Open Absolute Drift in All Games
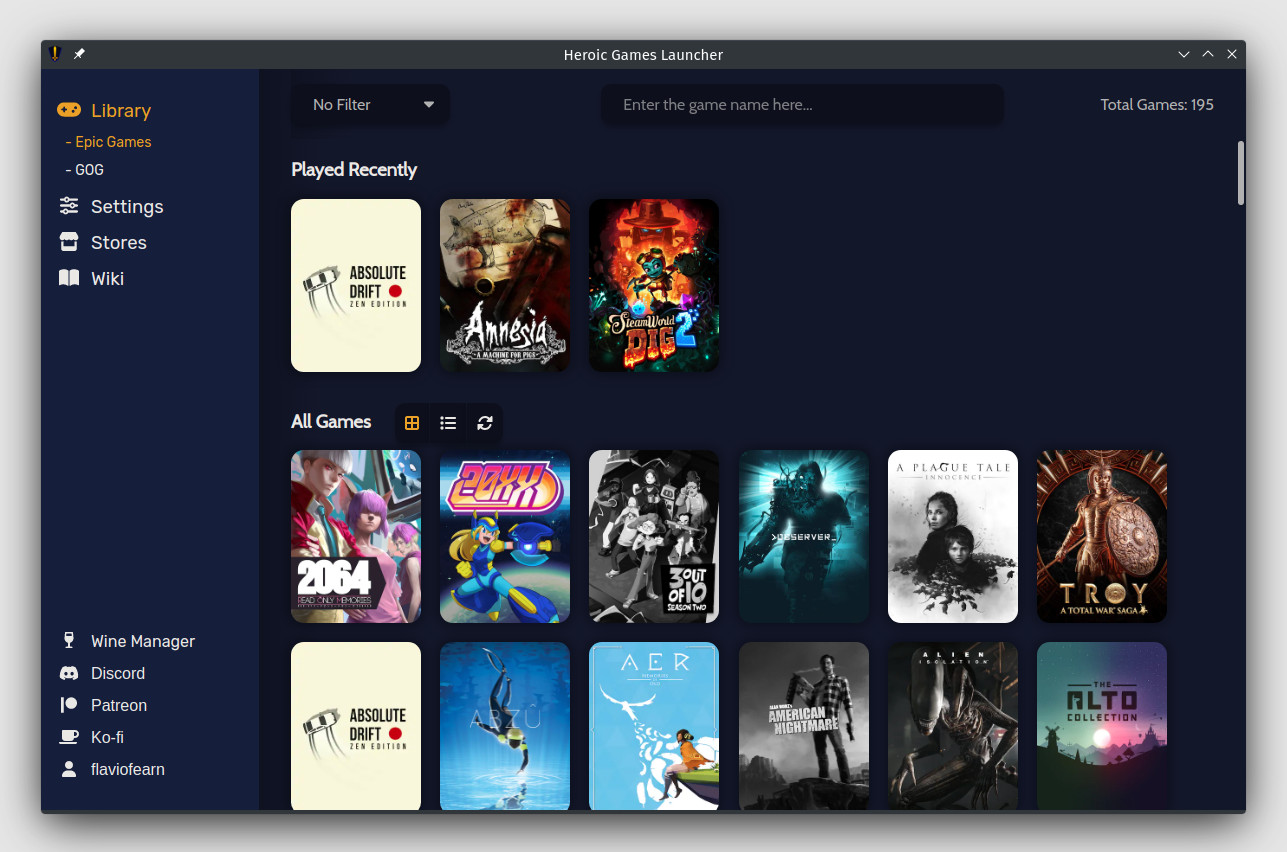The width and height of the screenshot is (1287, 852). 356,726
